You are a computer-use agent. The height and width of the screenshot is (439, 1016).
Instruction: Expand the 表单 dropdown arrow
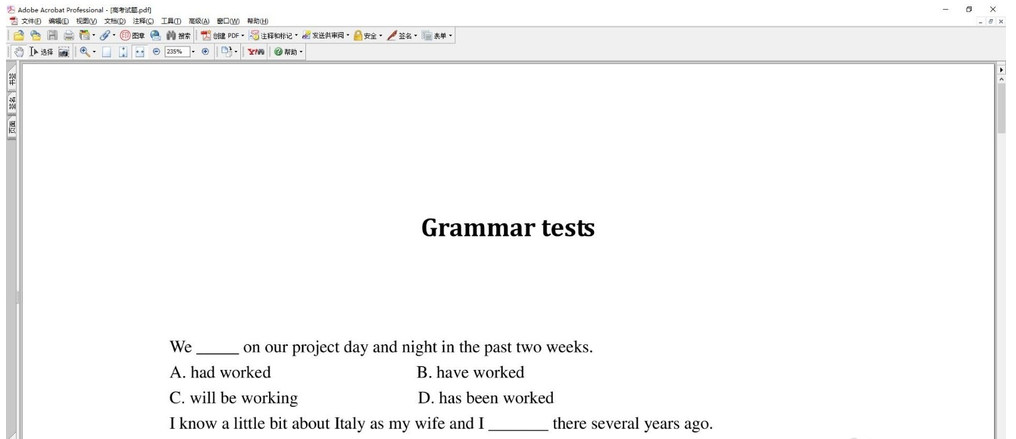coord(450,36)
